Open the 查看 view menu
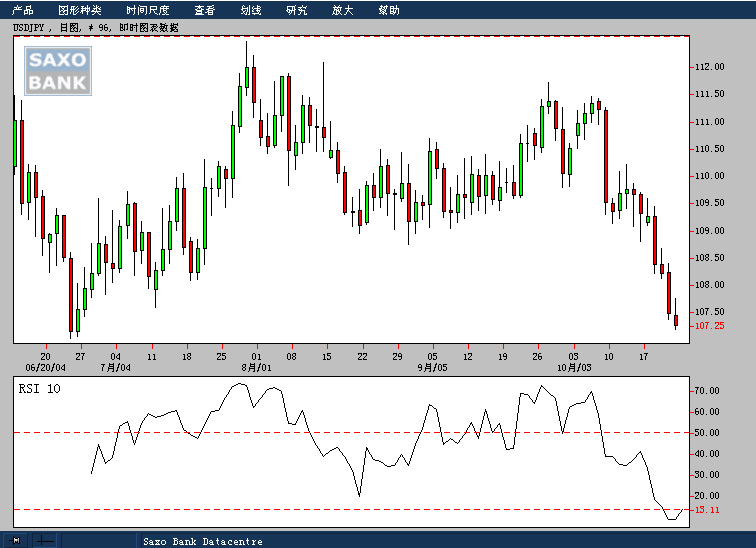Image resolution: width=756 pixels, height=548 pixels. click(204, 10)
